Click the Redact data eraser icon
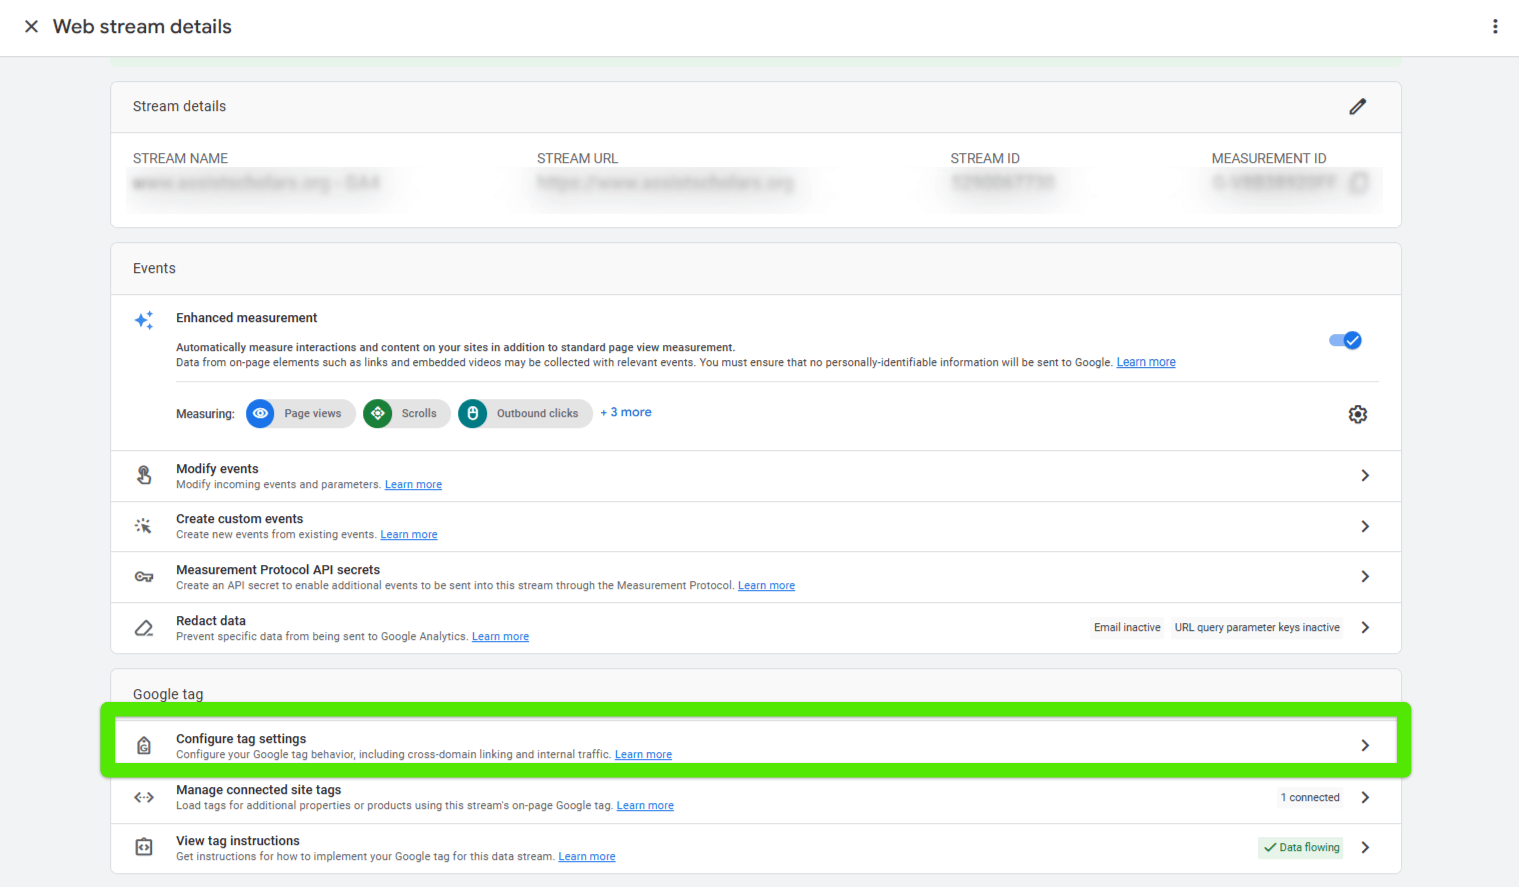This screenshot has width=1519, height=887. (144, 628)
